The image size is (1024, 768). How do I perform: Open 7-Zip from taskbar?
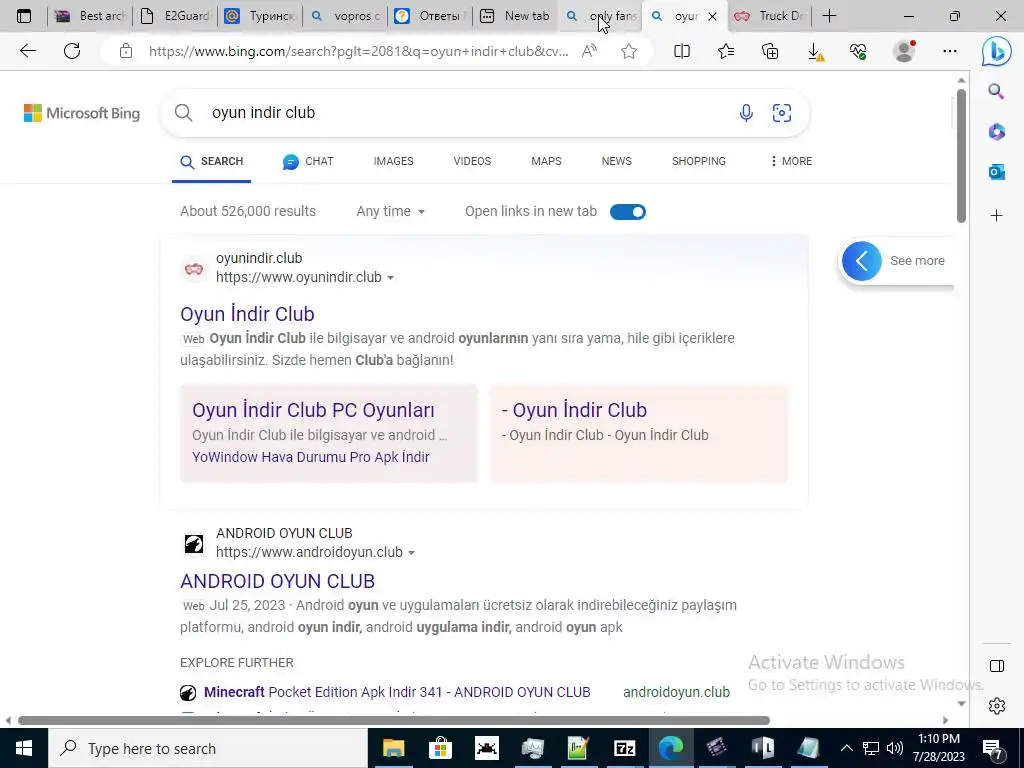tap(624, 748)
